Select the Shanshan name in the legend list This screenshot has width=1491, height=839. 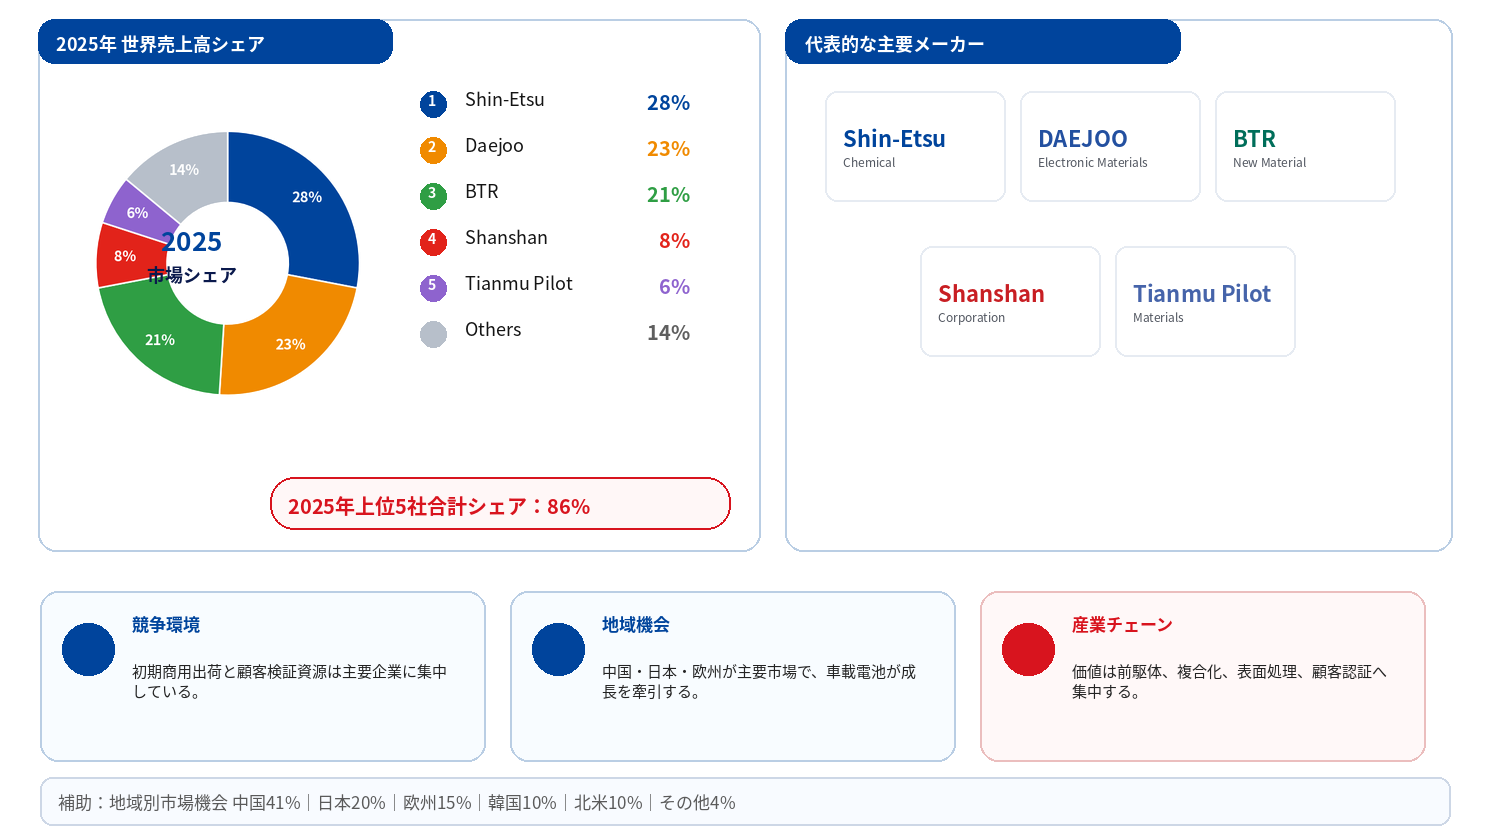pyautogui.click(x=506, y=238)
